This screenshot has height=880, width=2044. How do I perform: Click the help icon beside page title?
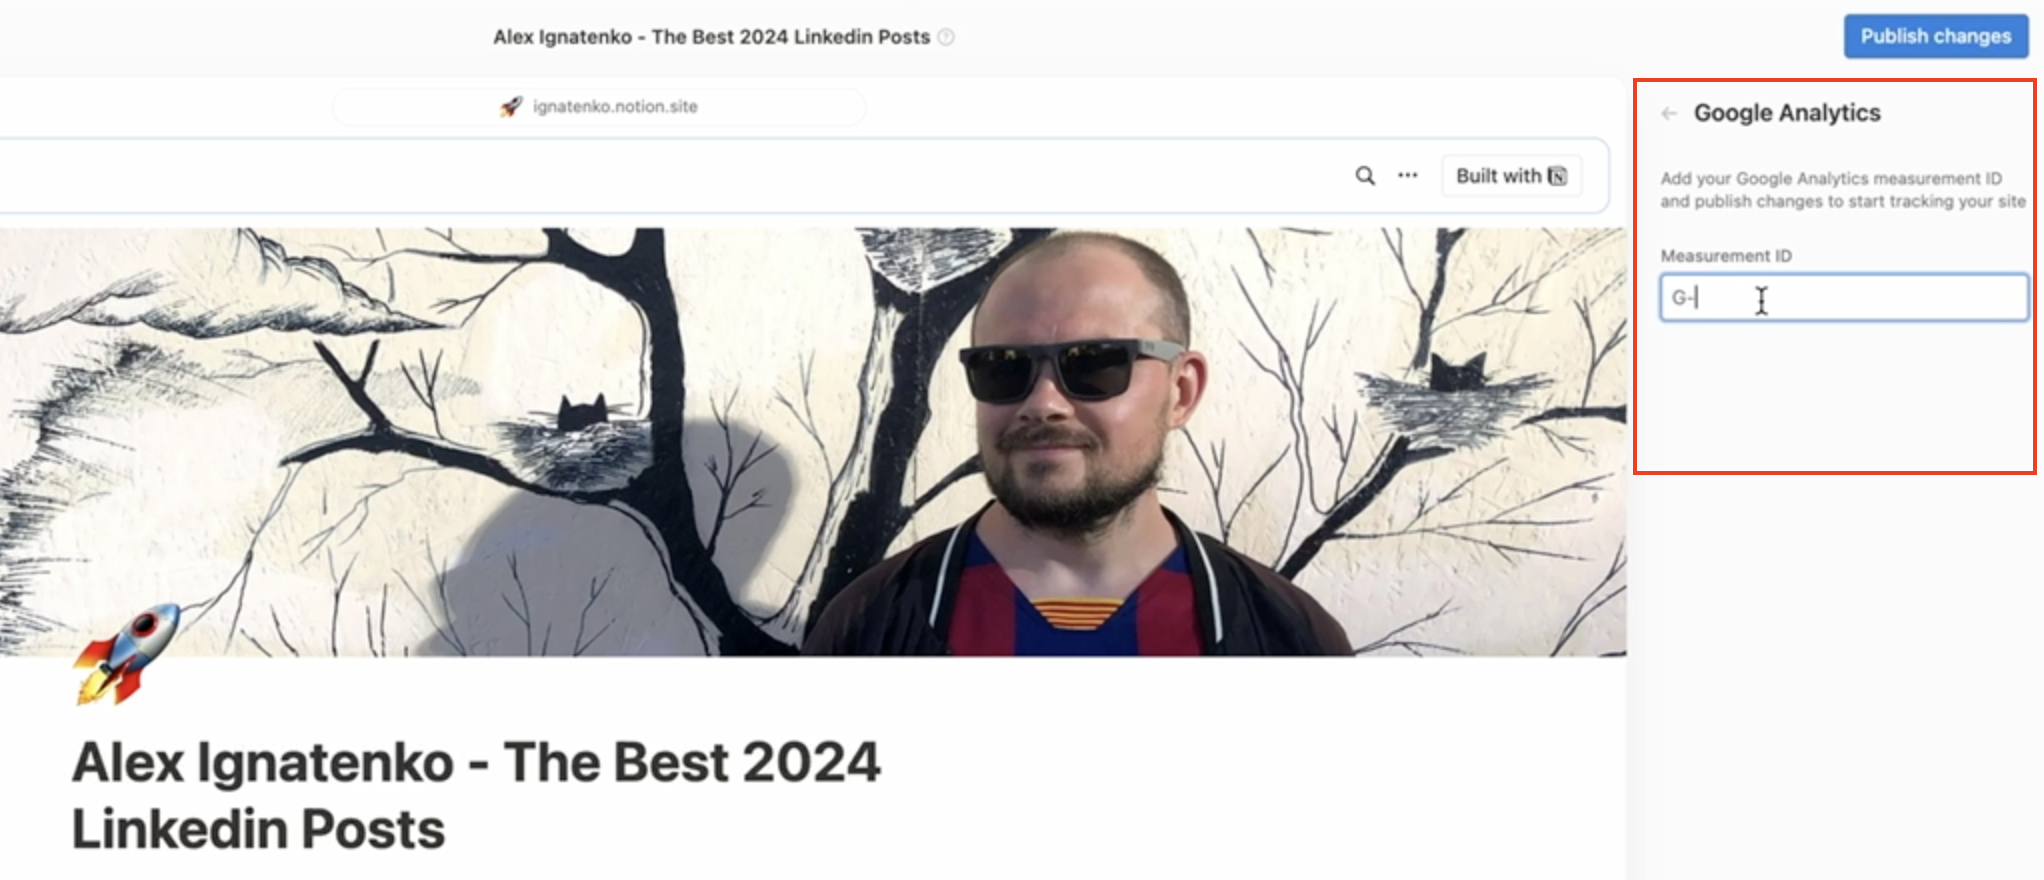pos(945,37)
